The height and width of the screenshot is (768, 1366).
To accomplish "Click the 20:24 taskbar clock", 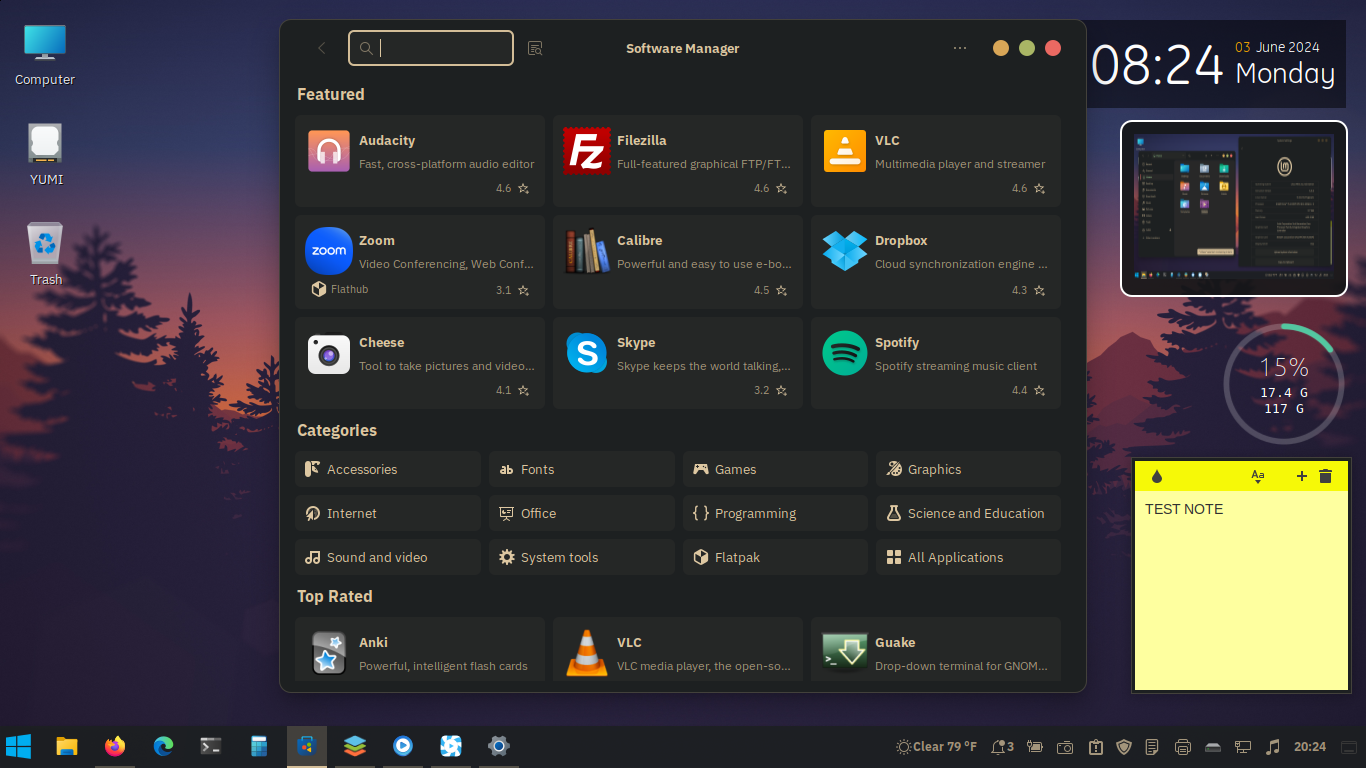I will pyautogui.click(x=1310, y=747).
